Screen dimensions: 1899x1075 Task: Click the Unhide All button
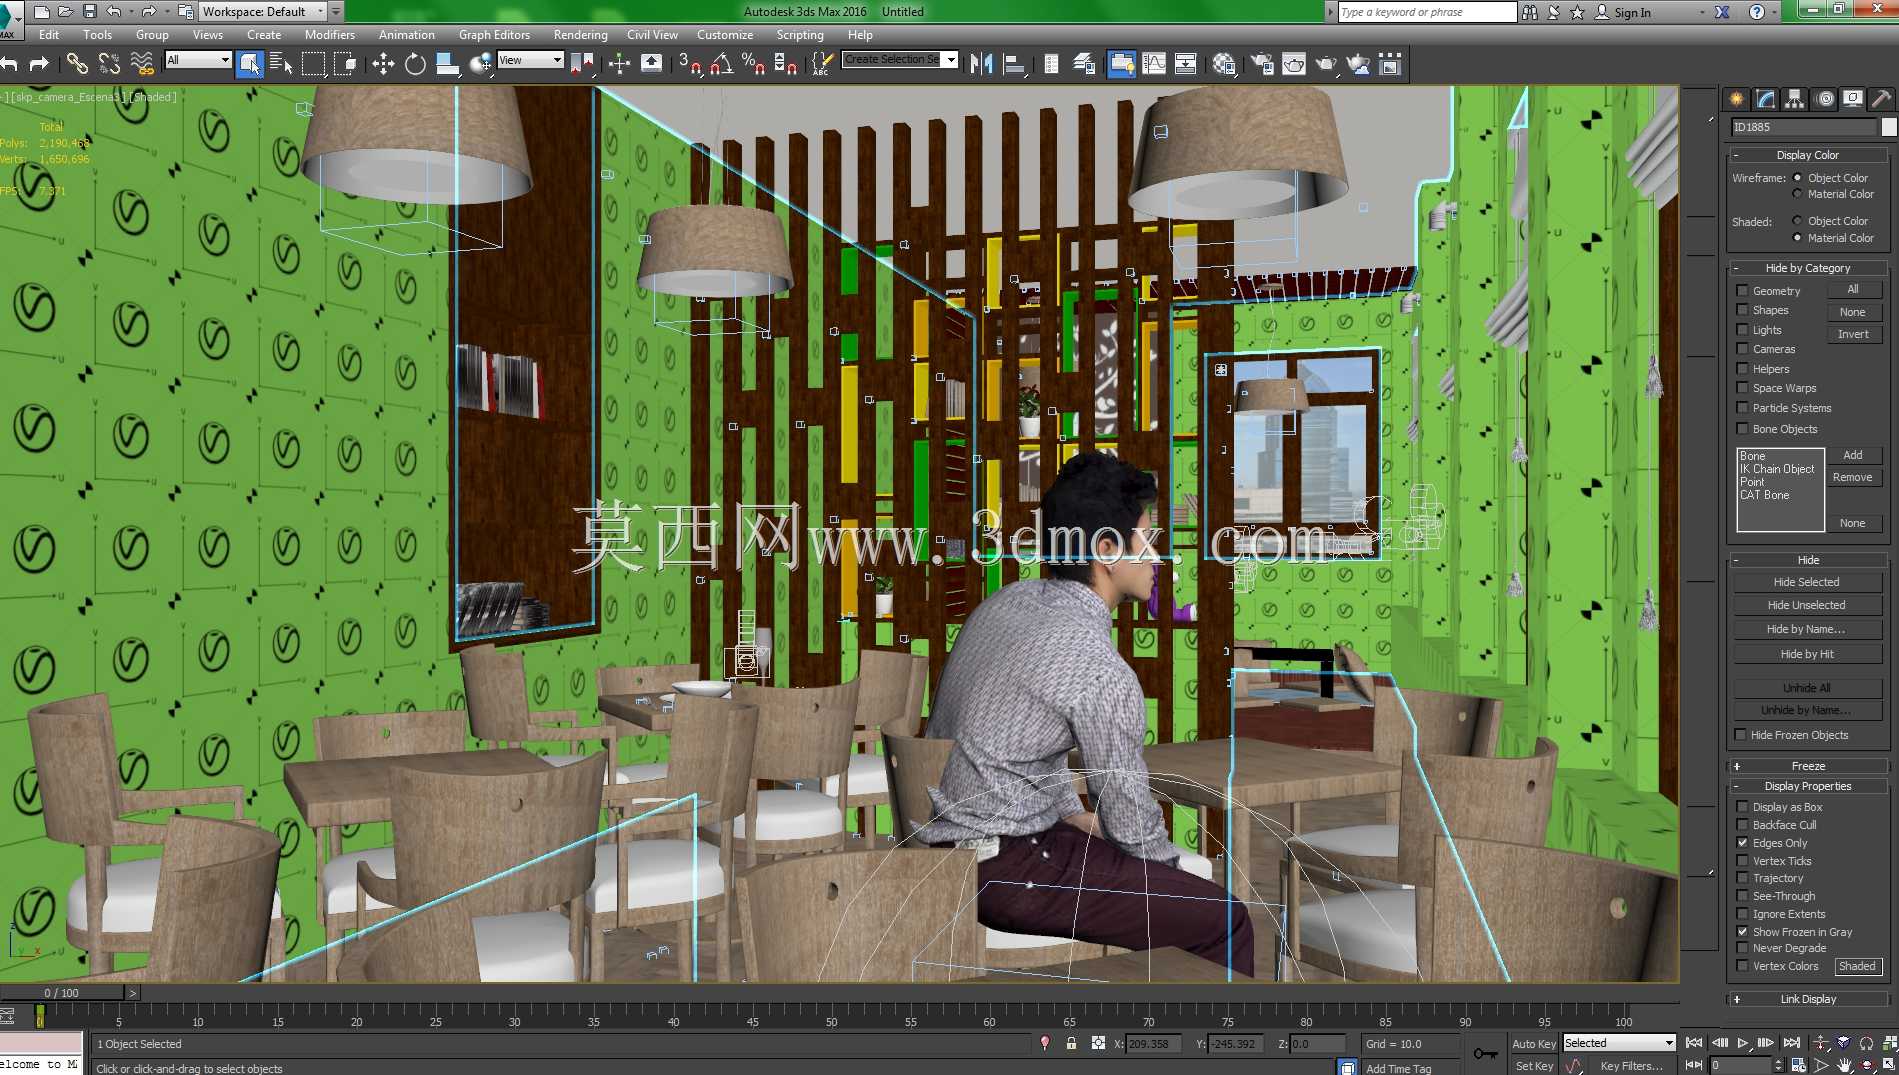tap(1806, 688)
